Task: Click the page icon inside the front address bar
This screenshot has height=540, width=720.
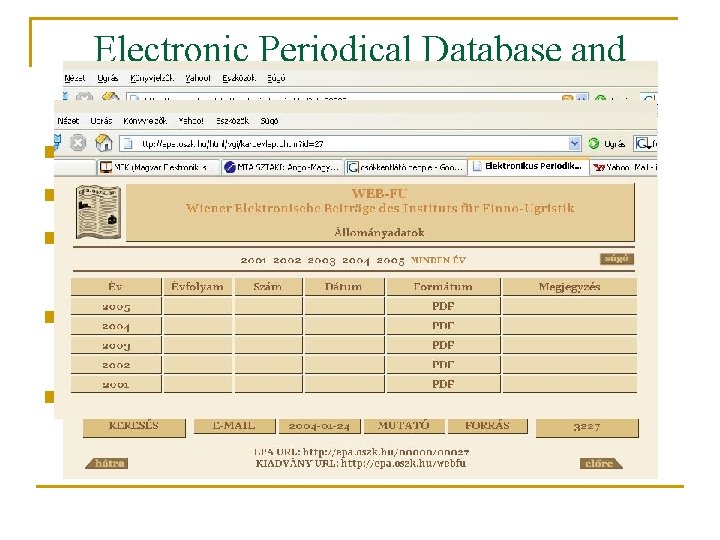Action: point(128,144)
